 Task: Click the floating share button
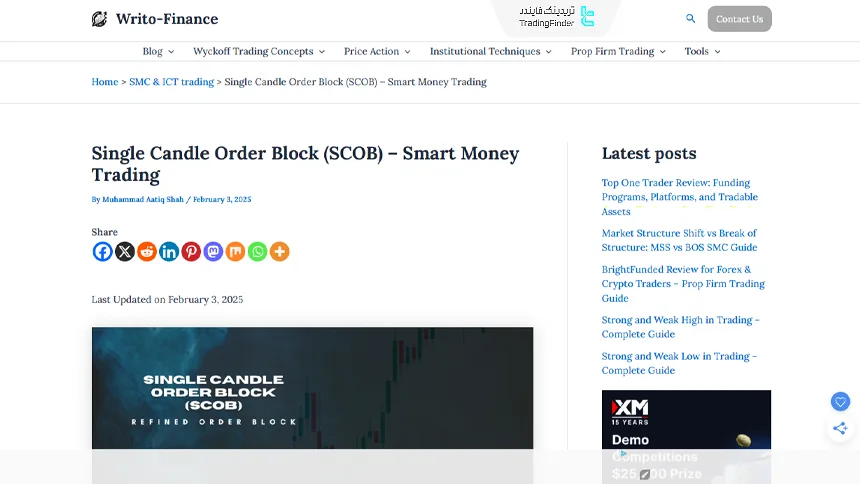[x=840, y=428]
